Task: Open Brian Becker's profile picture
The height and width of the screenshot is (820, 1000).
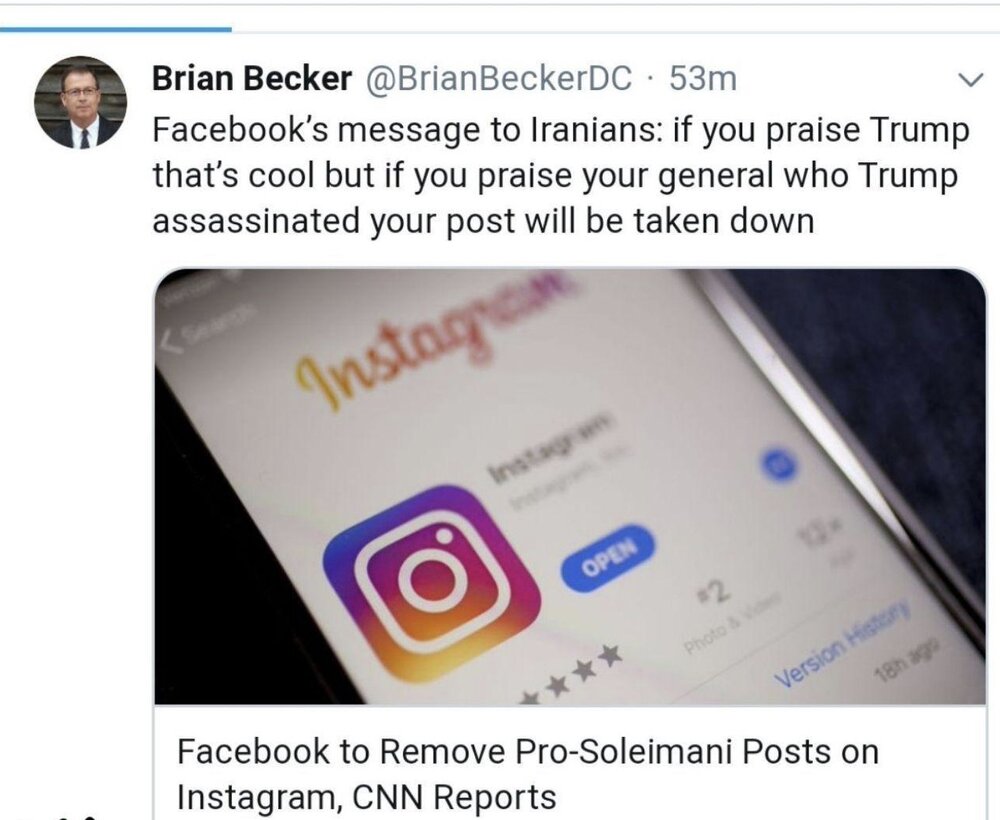Action: click(x=80, y=103)
